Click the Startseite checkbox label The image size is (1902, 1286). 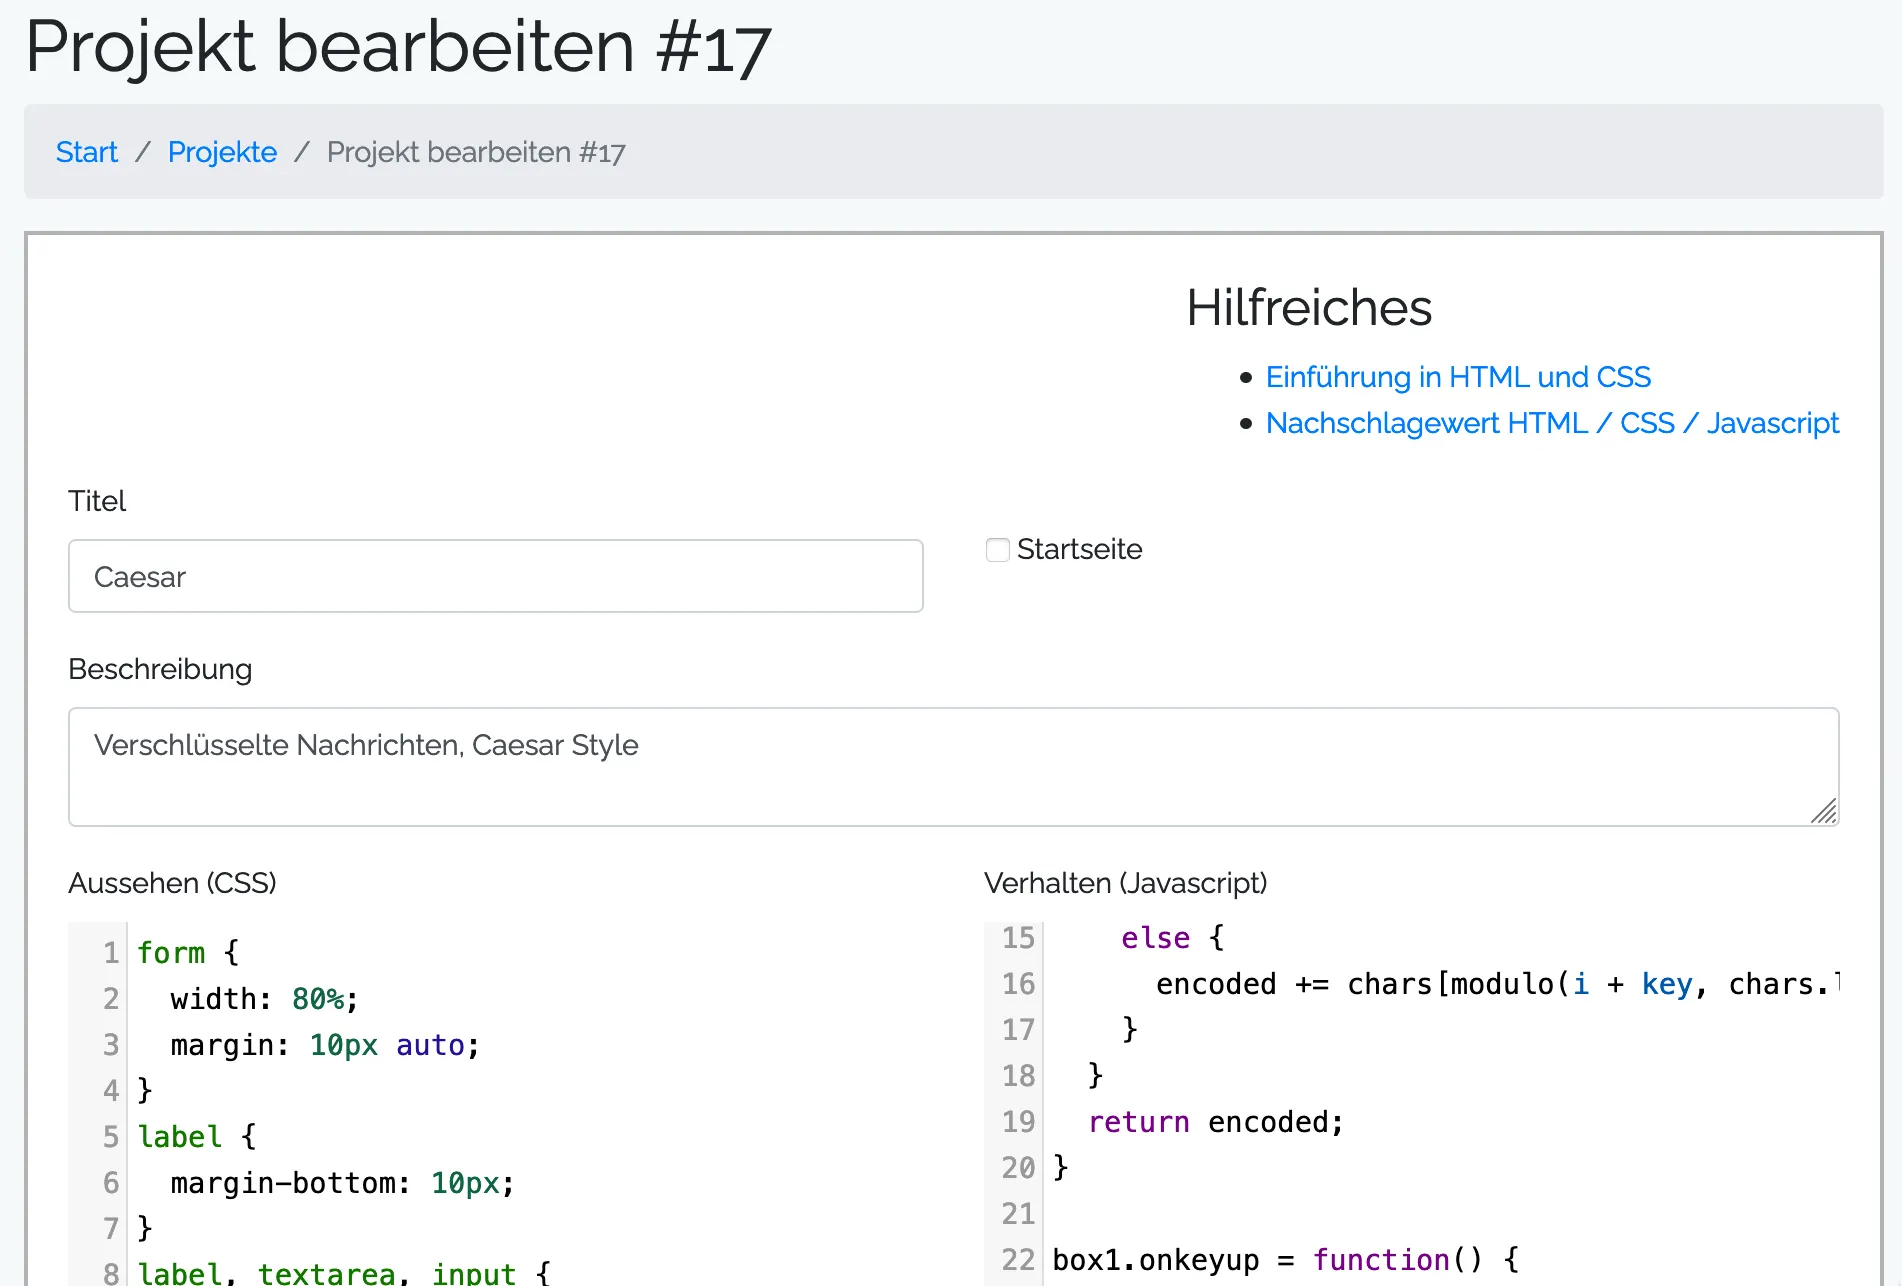point(1078,550)
